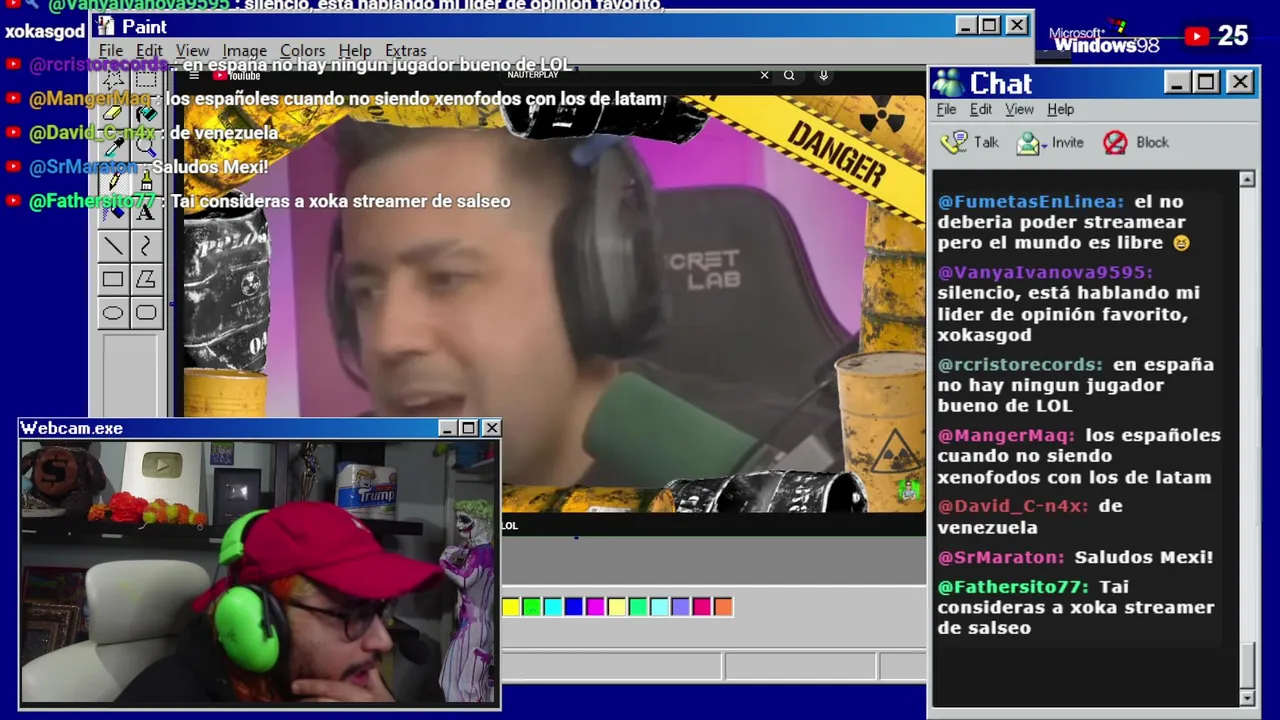Click the Talk icon in Chat toolbar
This screenshot has width=1280, height=720.
955,142
